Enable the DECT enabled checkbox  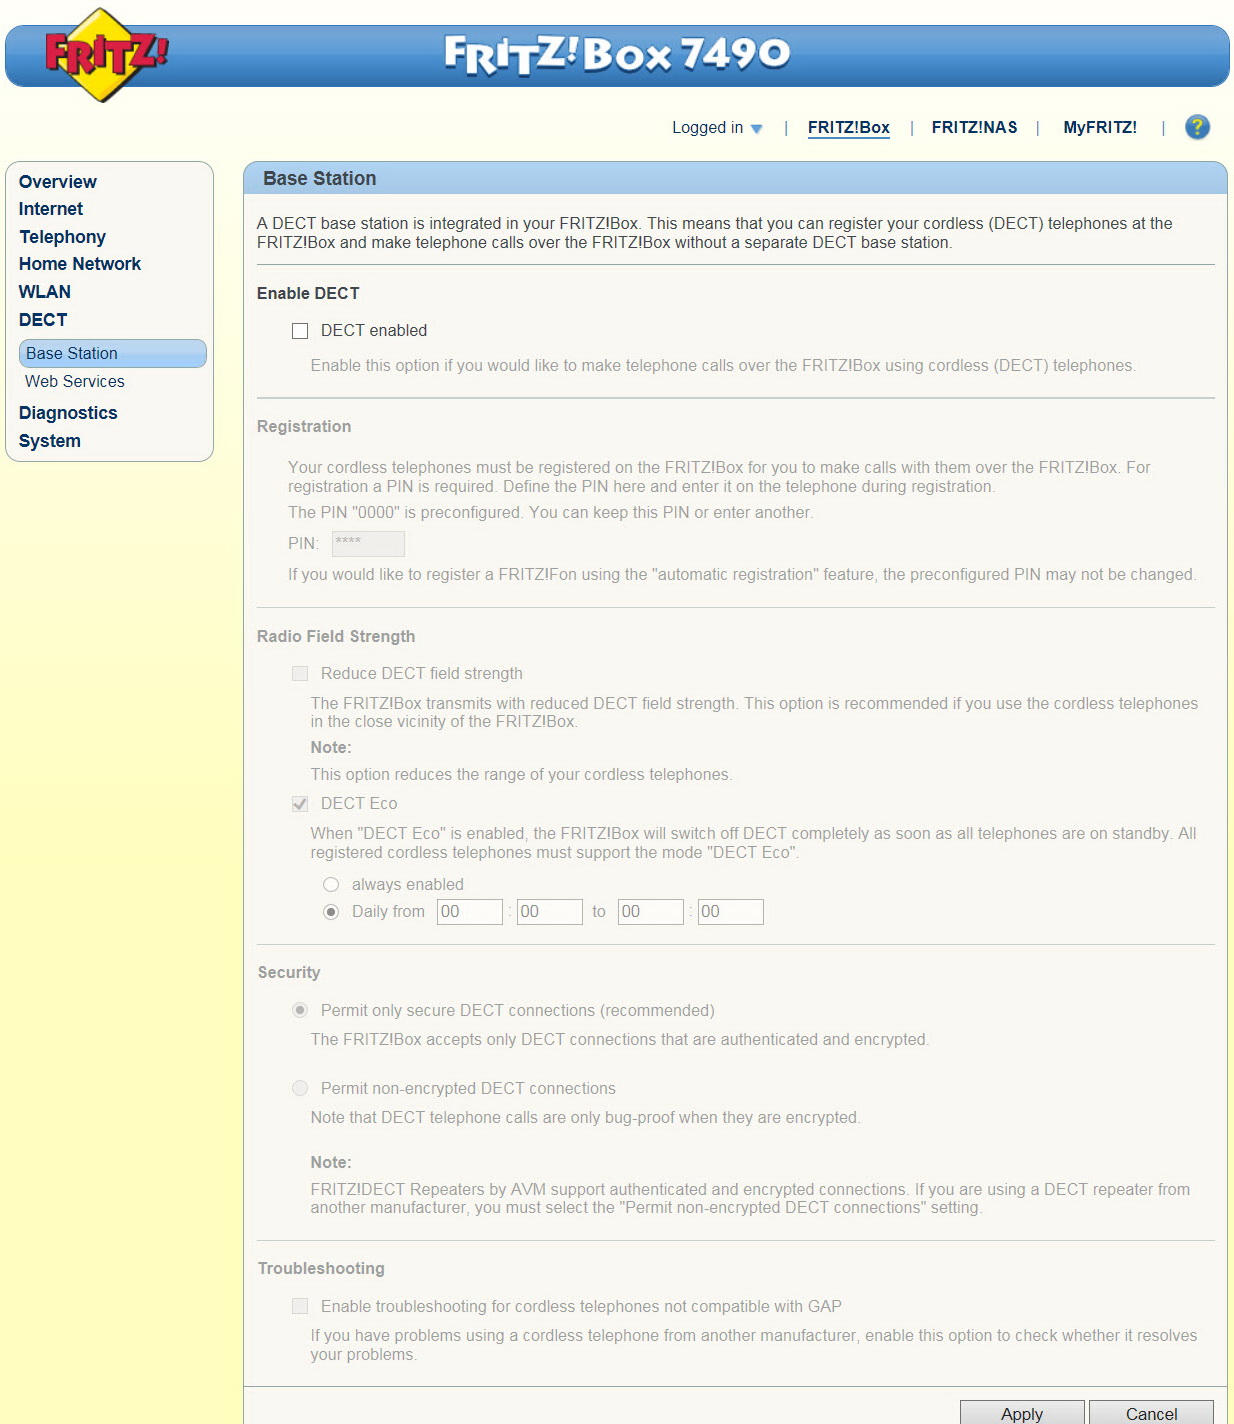[300, 331]
